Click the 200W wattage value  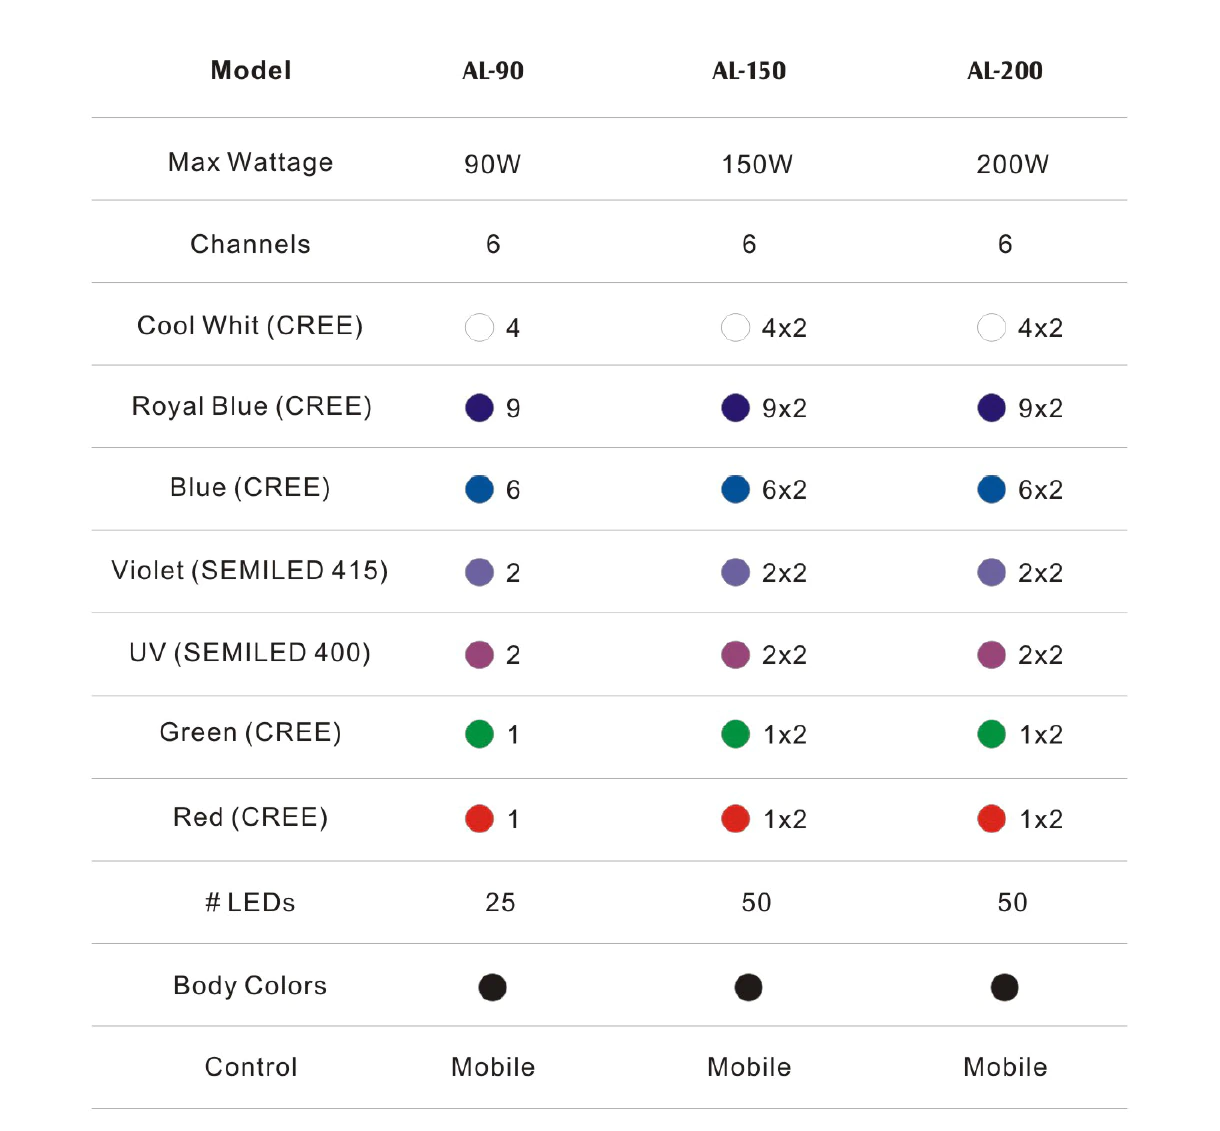coord(1012,164)
